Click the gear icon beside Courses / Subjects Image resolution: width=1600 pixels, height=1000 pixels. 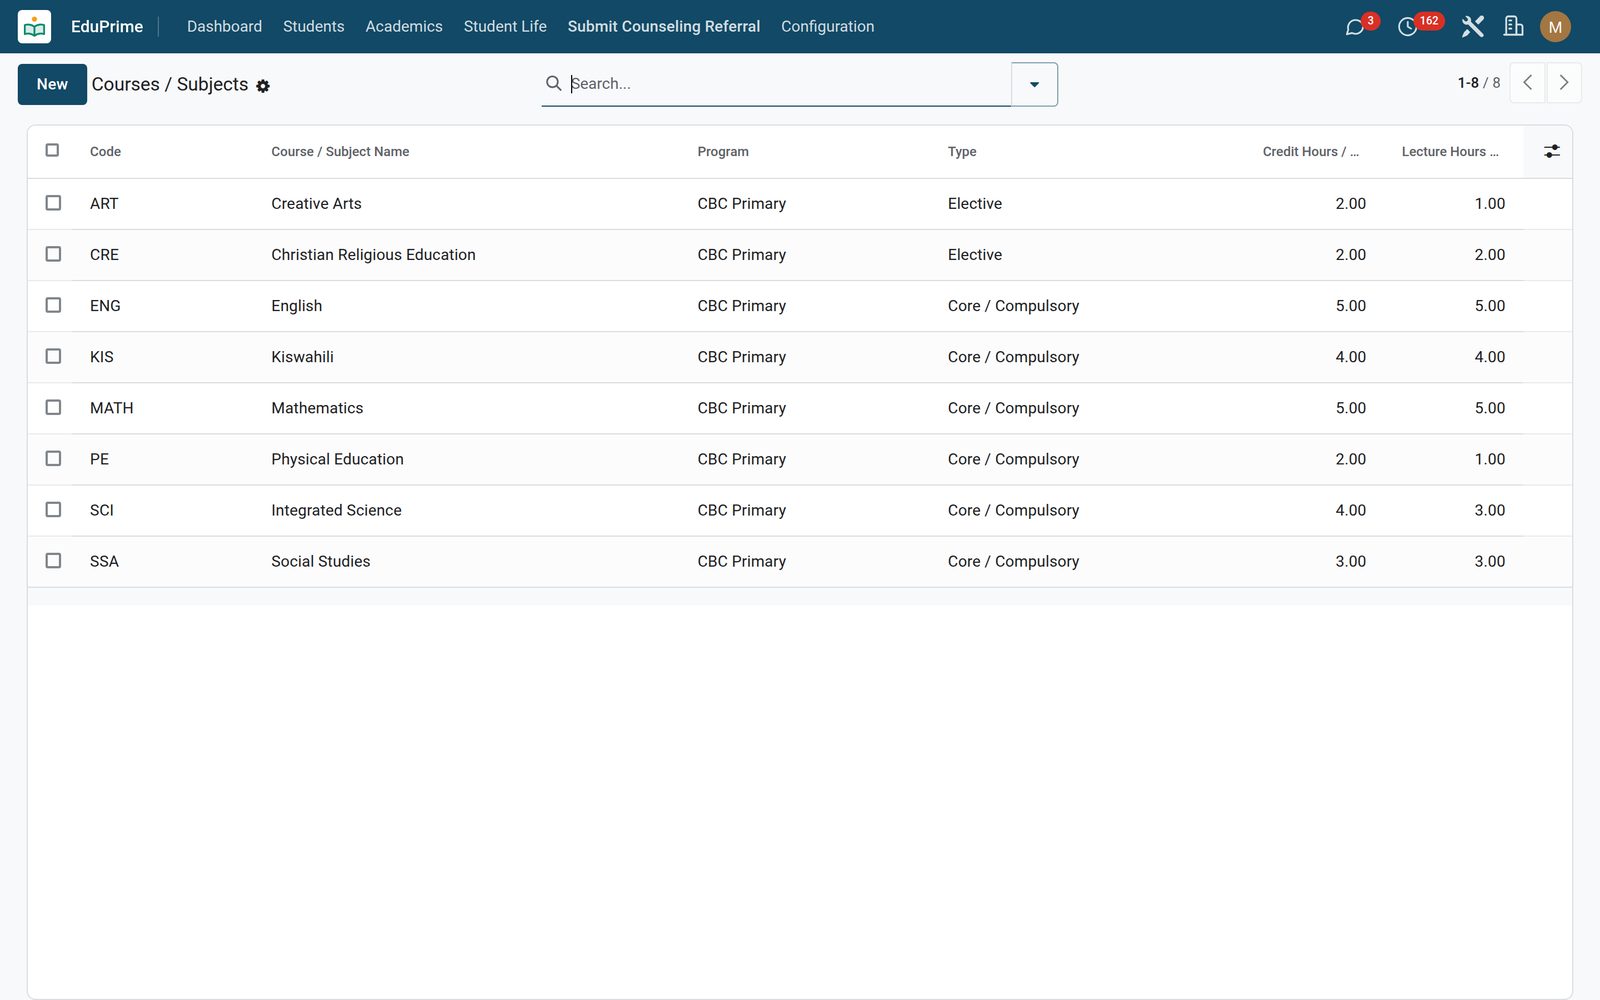(x=263, y=86)
